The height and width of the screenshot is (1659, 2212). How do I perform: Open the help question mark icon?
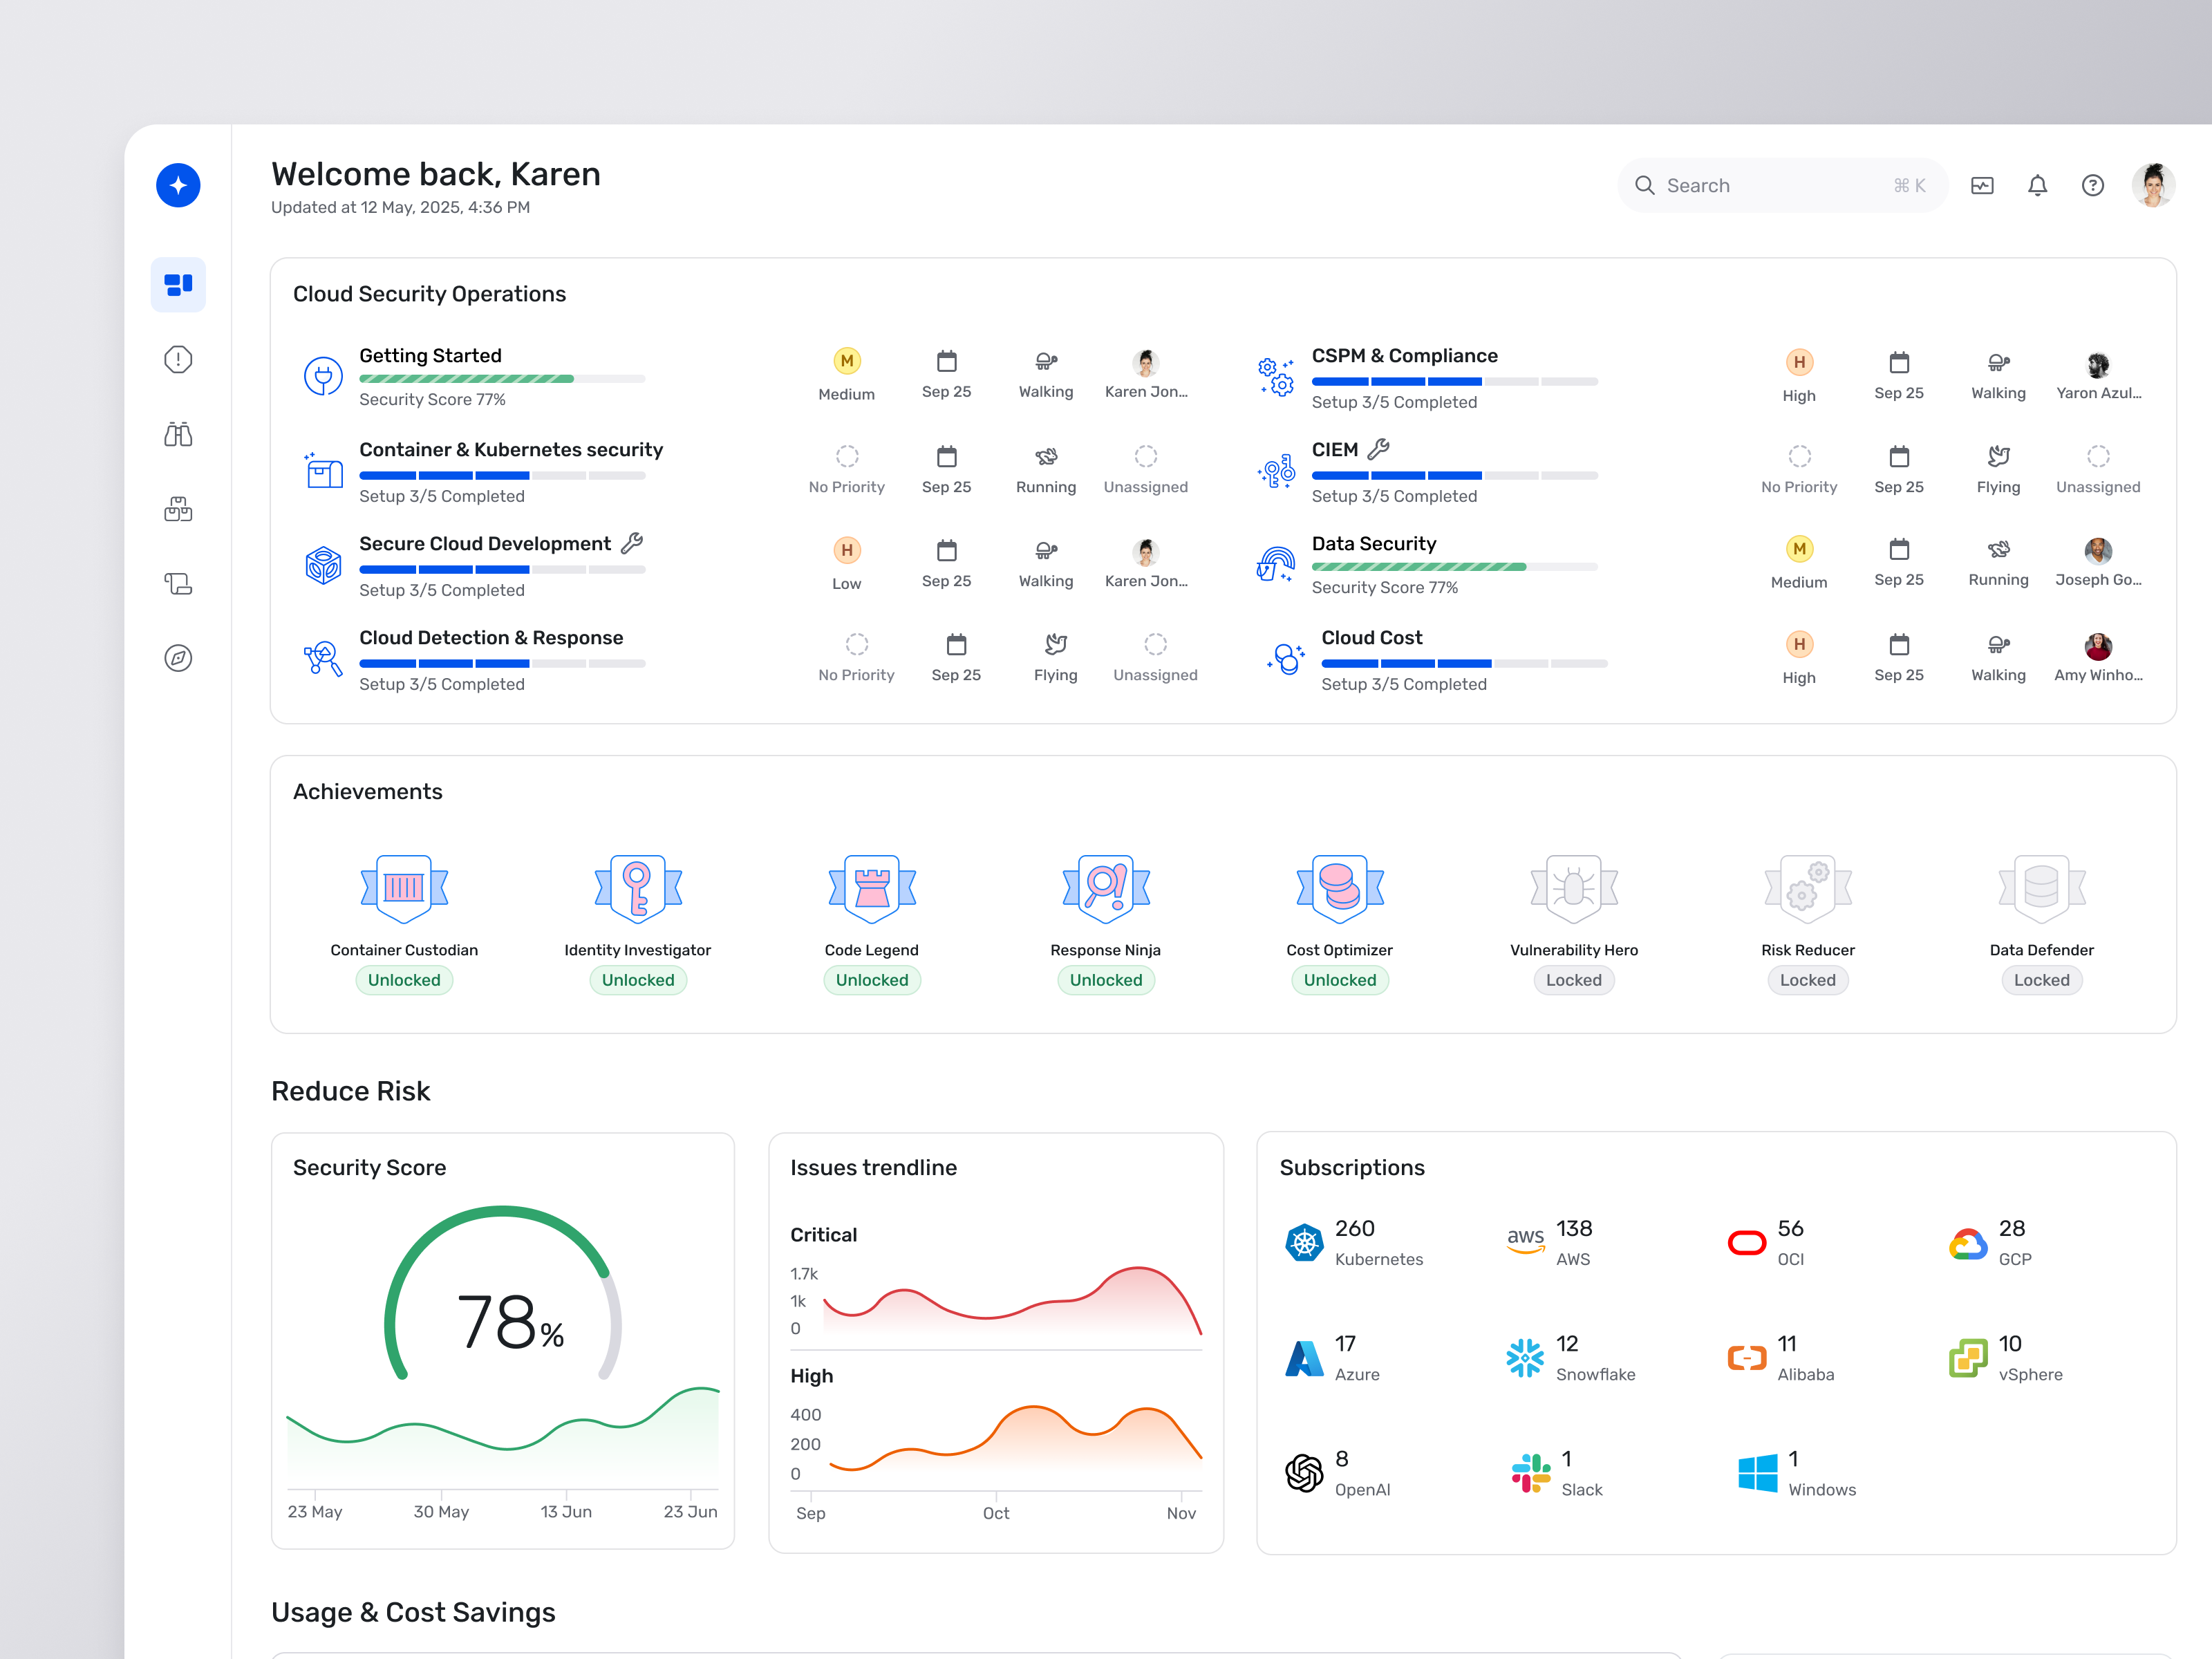(2092, 185)
